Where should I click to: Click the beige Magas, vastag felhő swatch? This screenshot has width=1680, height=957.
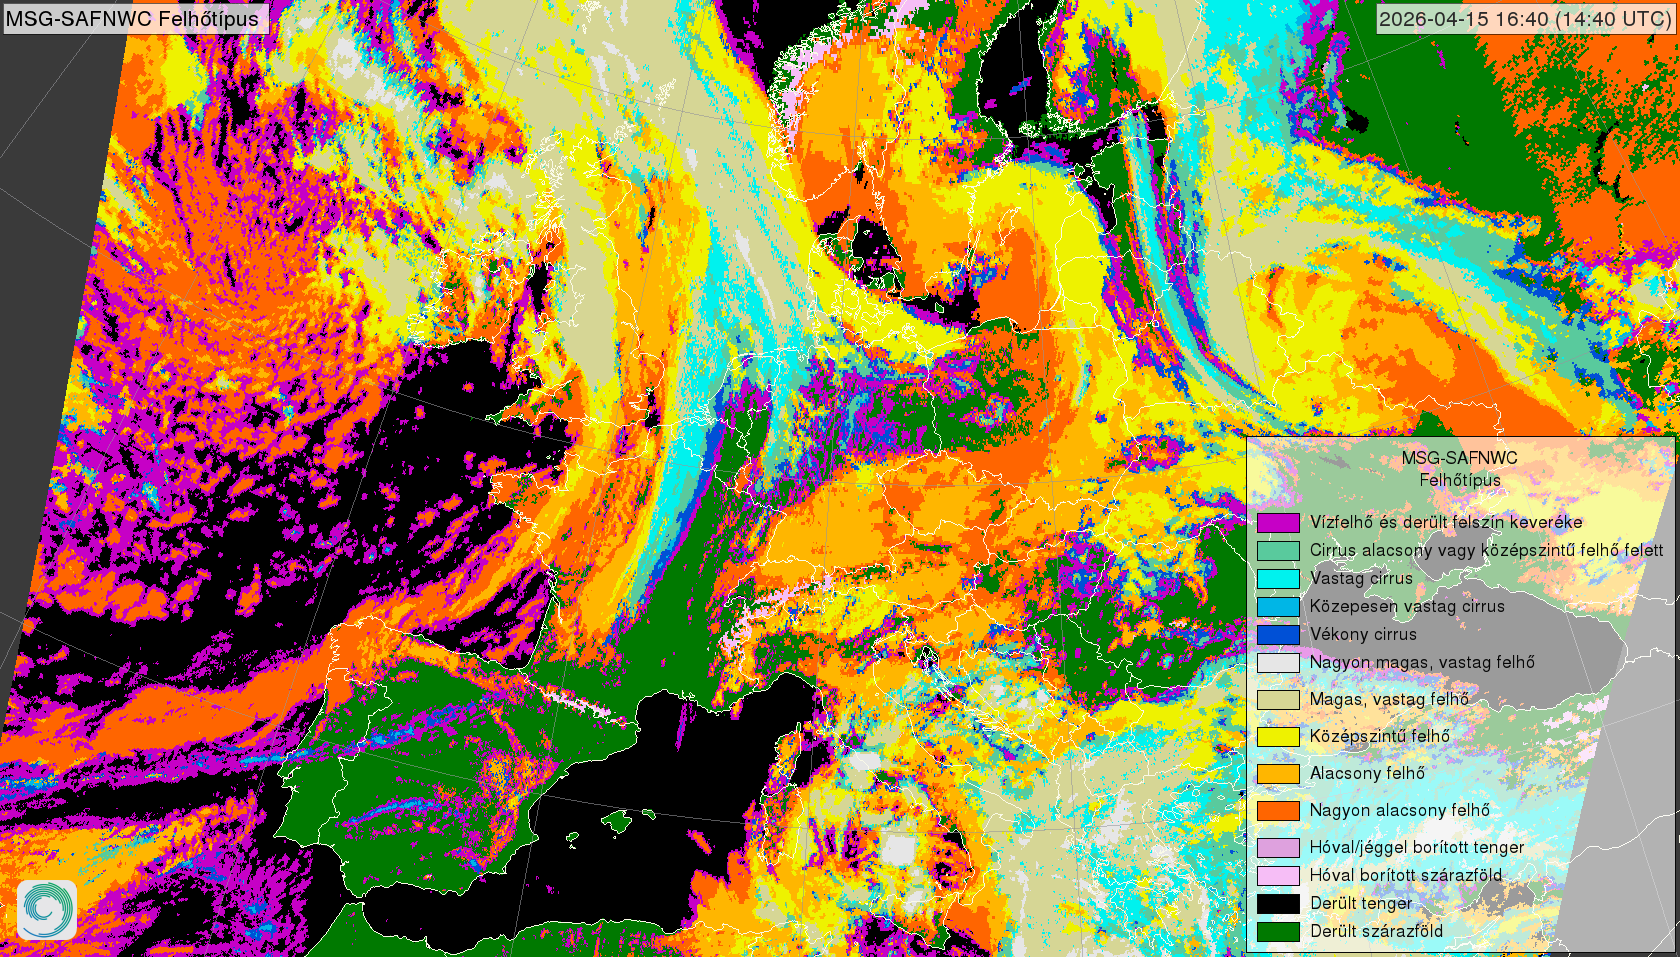[x=1278, y=700]
